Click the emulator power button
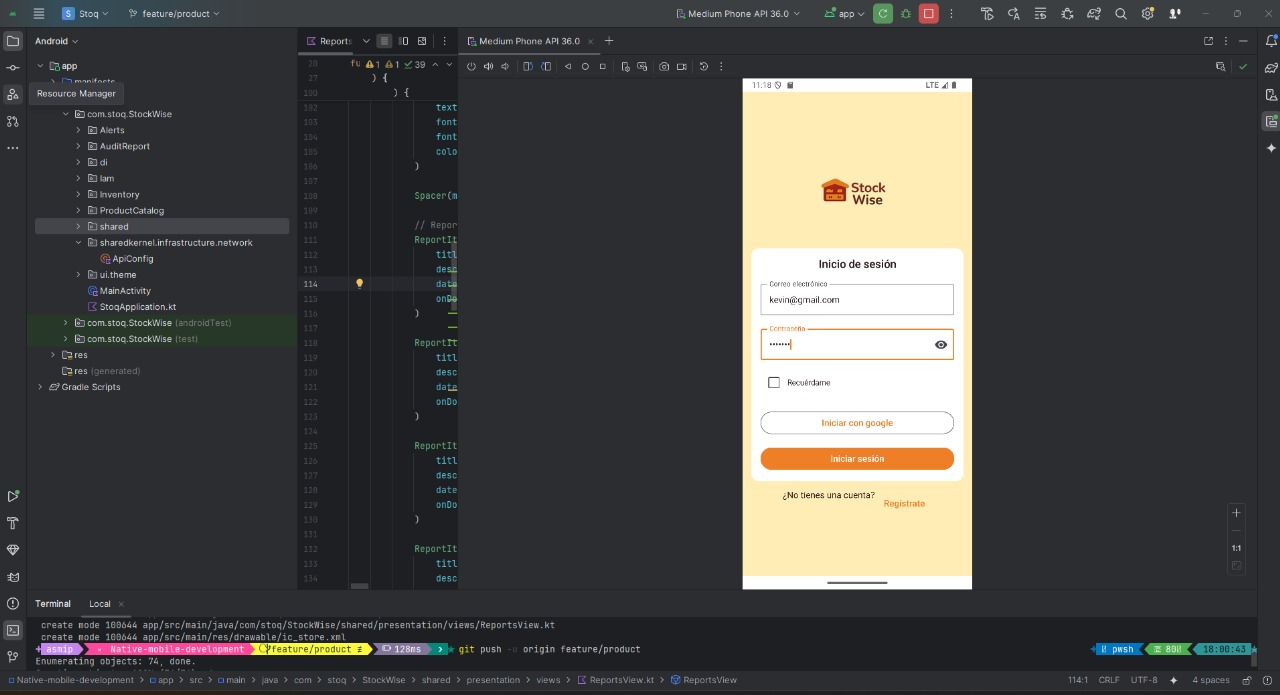Image resolution: width=1280 pixels, height=695 pixels. click(471, 67)
